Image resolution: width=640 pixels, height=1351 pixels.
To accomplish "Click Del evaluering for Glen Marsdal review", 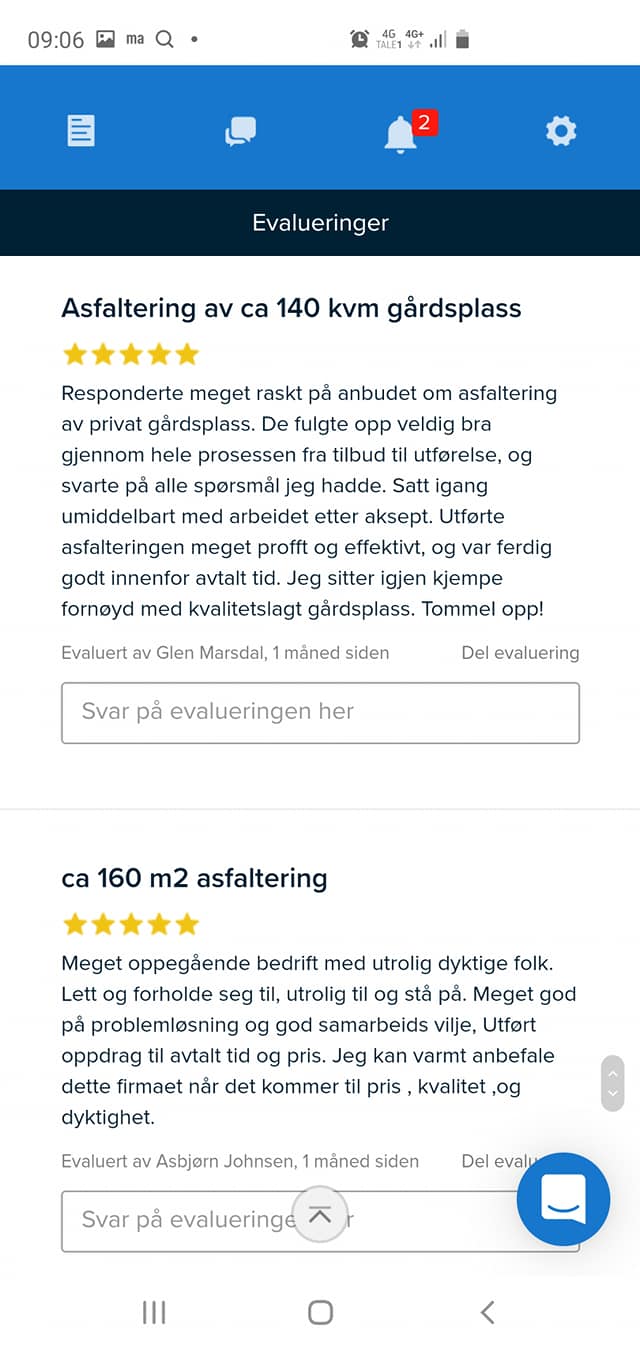I will point(520,653).
